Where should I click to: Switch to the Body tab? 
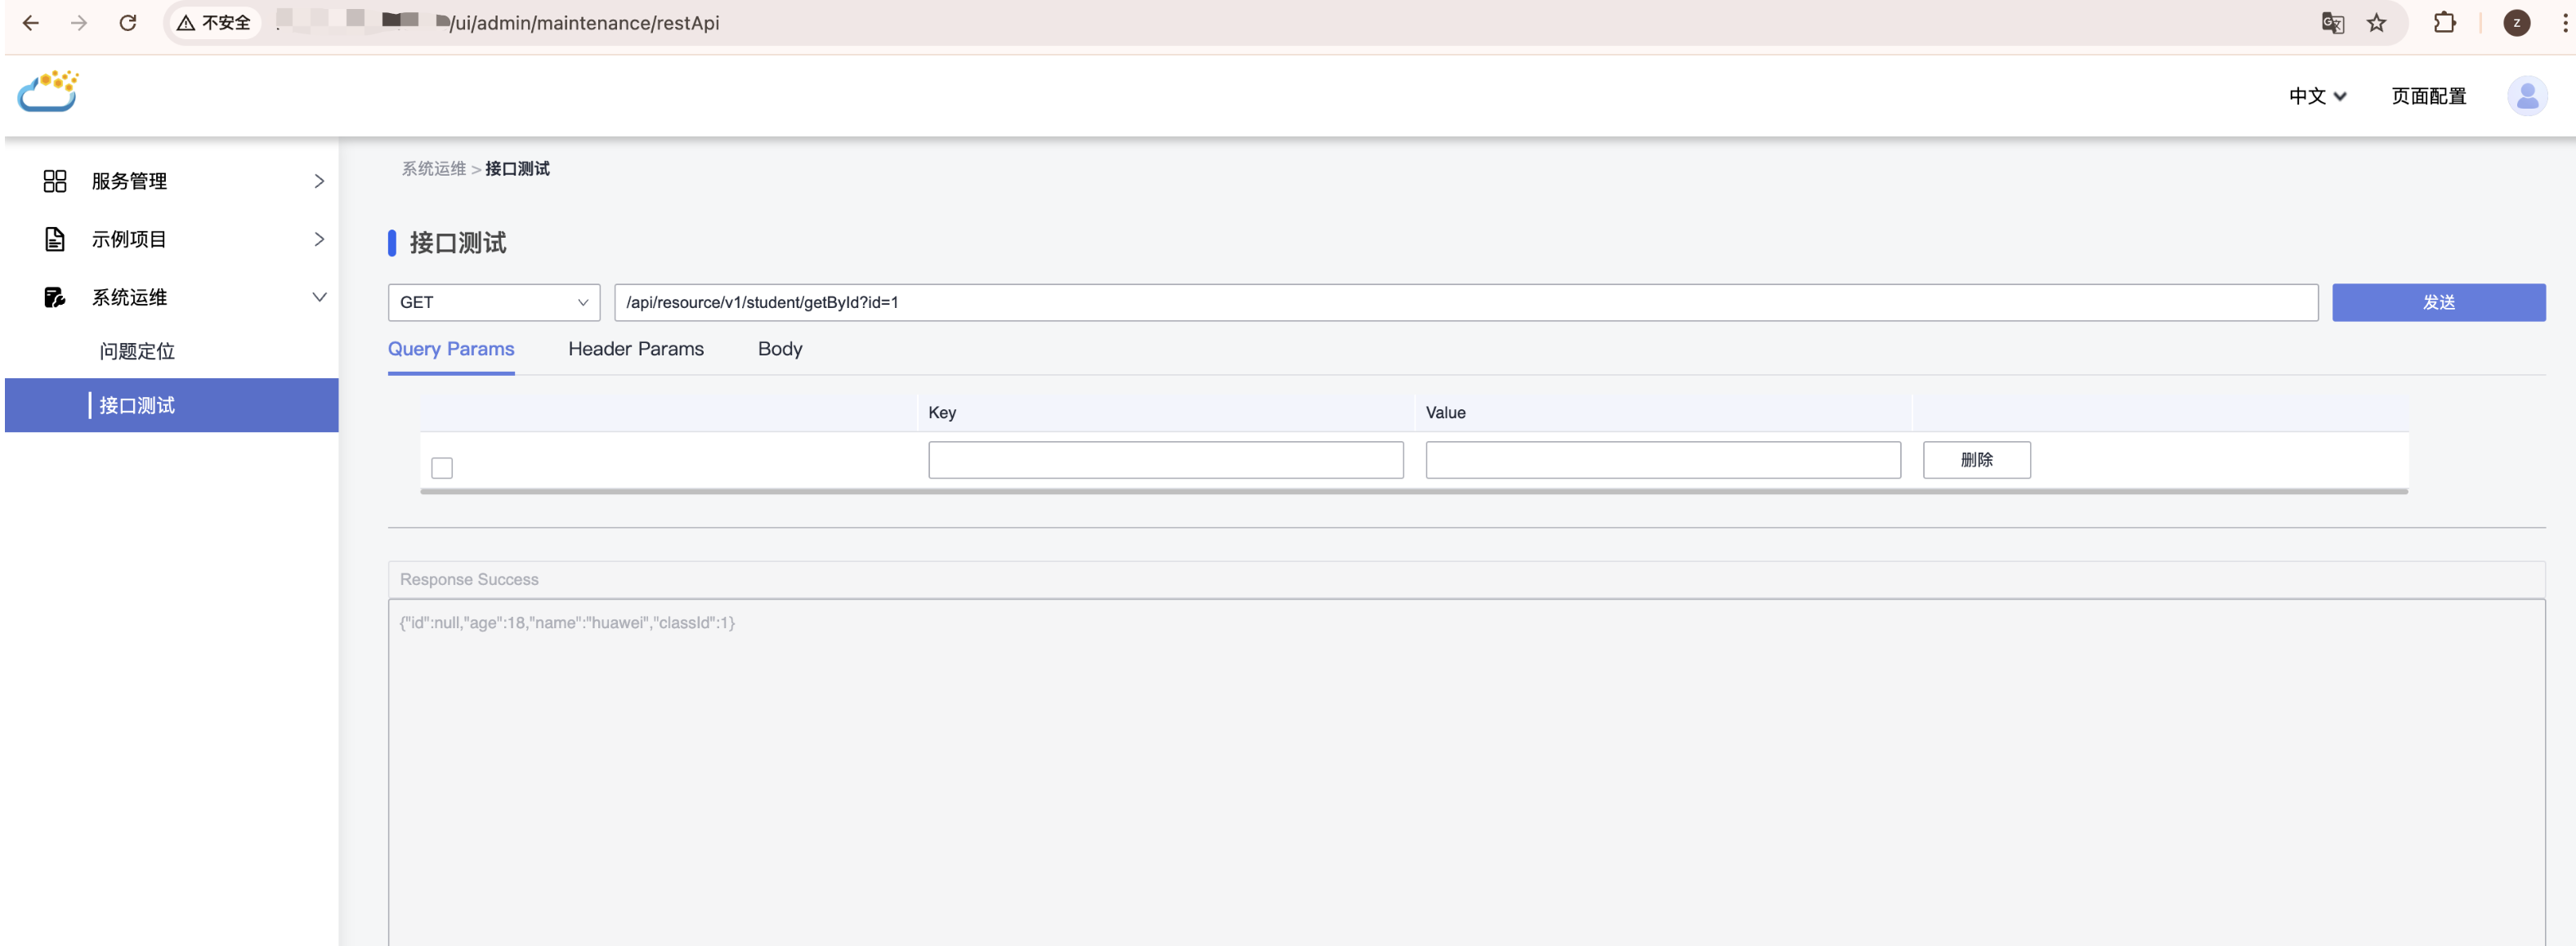(780, 349)
